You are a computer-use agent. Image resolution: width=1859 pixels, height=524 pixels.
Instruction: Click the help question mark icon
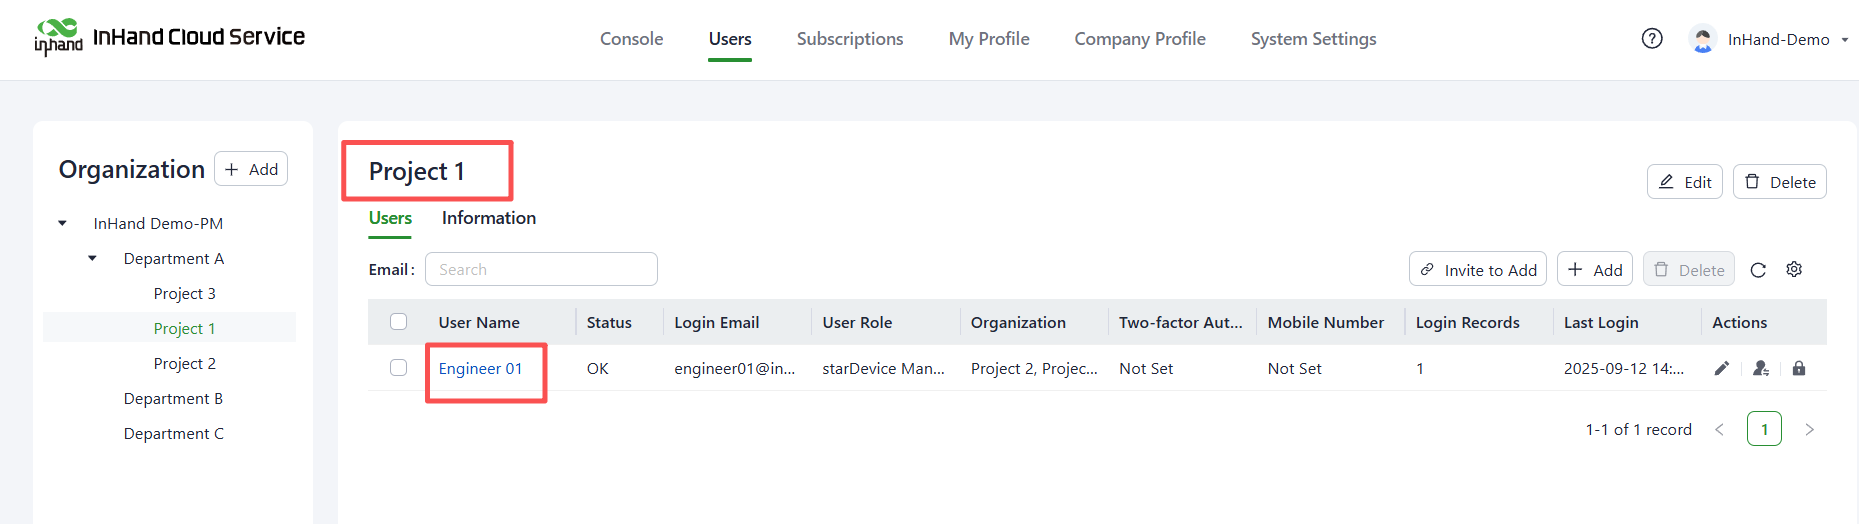tap(1652, 39)
